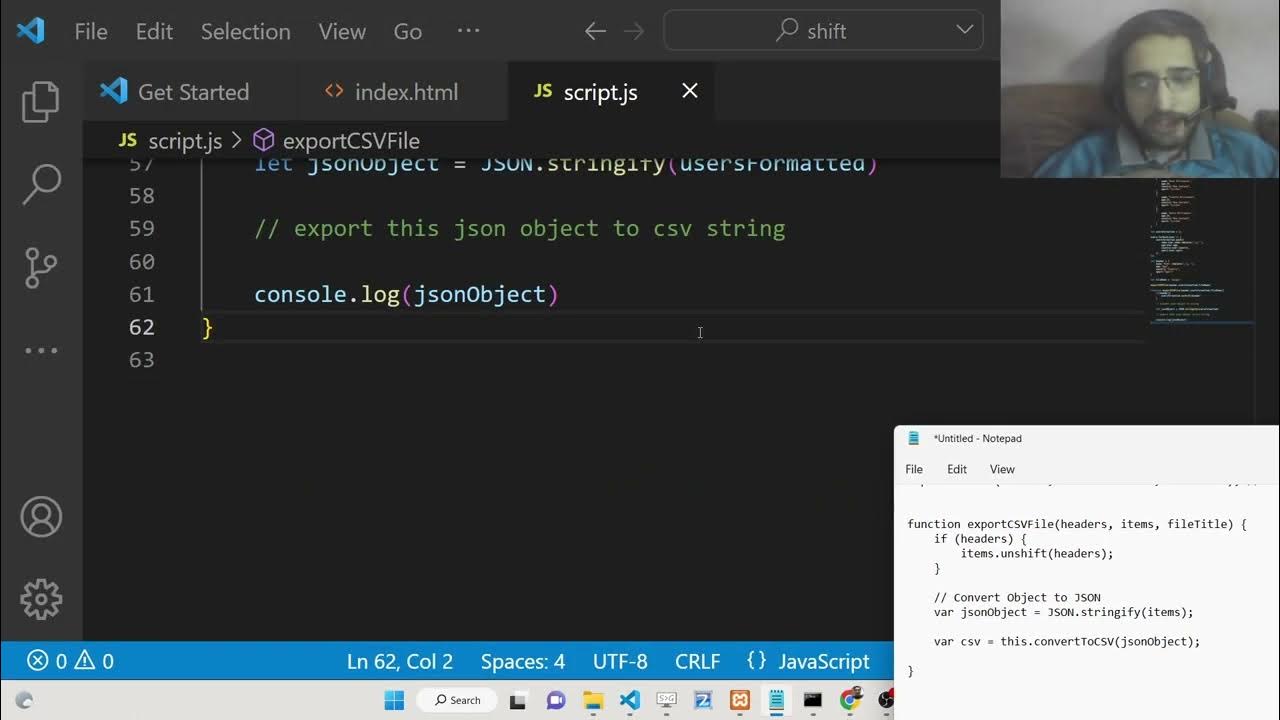Close the script.js editor tab
Viewport: 1280px width, 720px height.
(689, 91)
